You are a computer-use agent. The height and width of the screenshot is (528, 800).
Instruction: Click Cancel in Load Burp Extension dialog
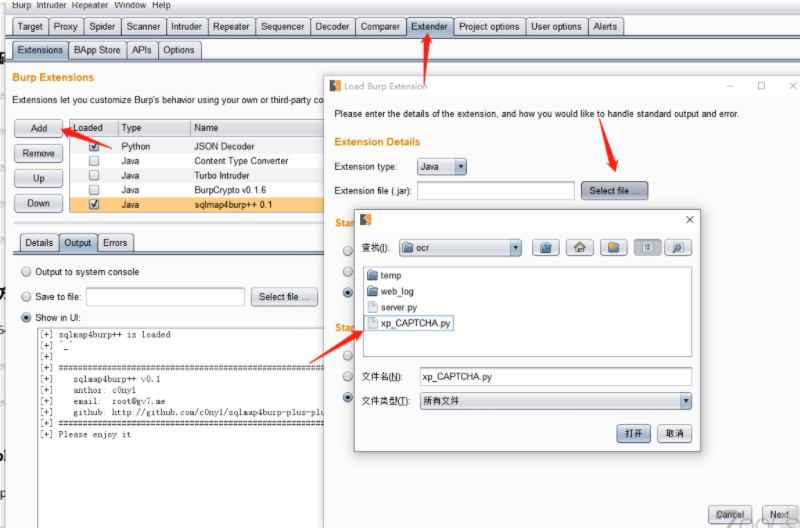(x=730, y=514)
